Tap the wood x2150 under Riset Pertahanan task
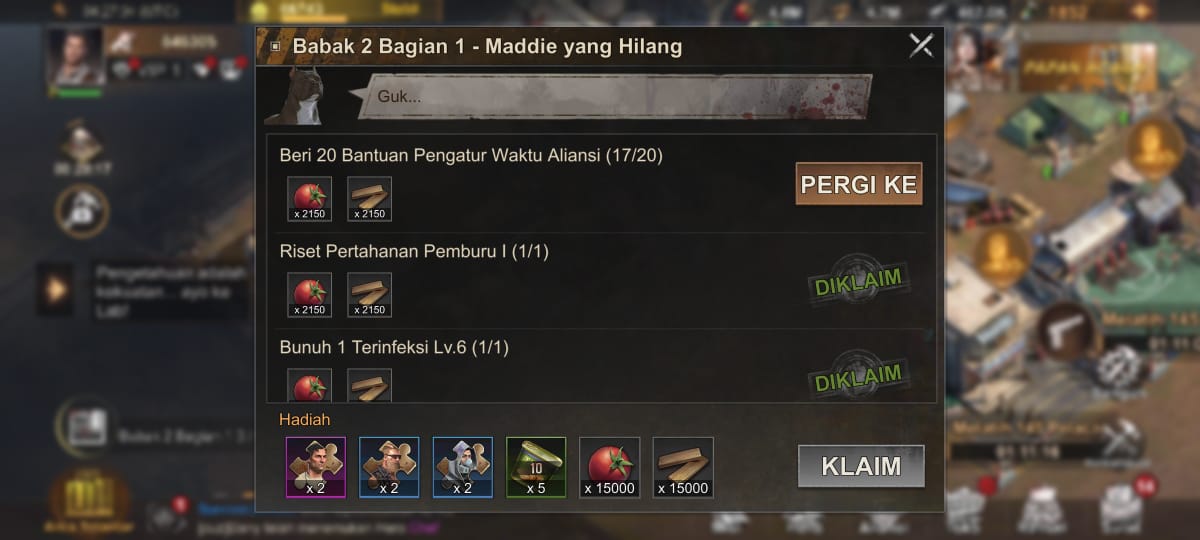 click(369, 295)
